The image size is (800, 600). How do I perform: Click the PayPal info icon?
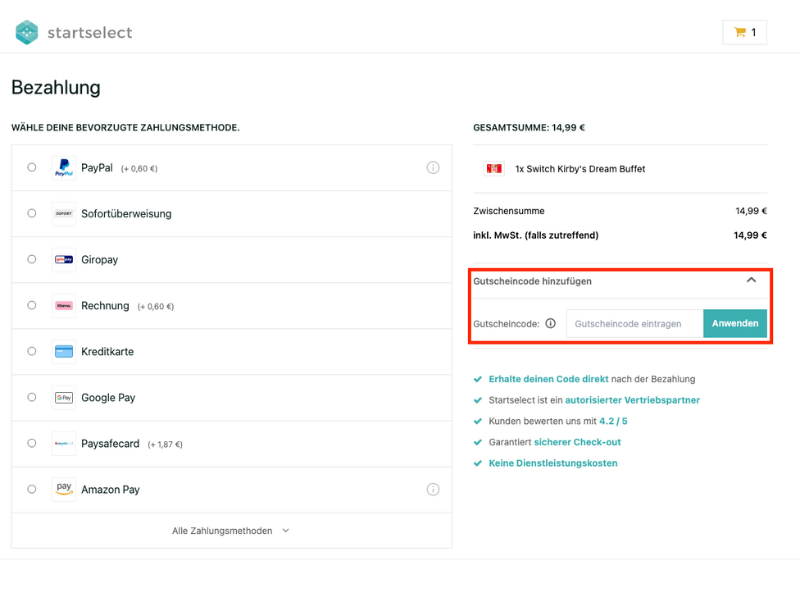(x=433, y=168)
